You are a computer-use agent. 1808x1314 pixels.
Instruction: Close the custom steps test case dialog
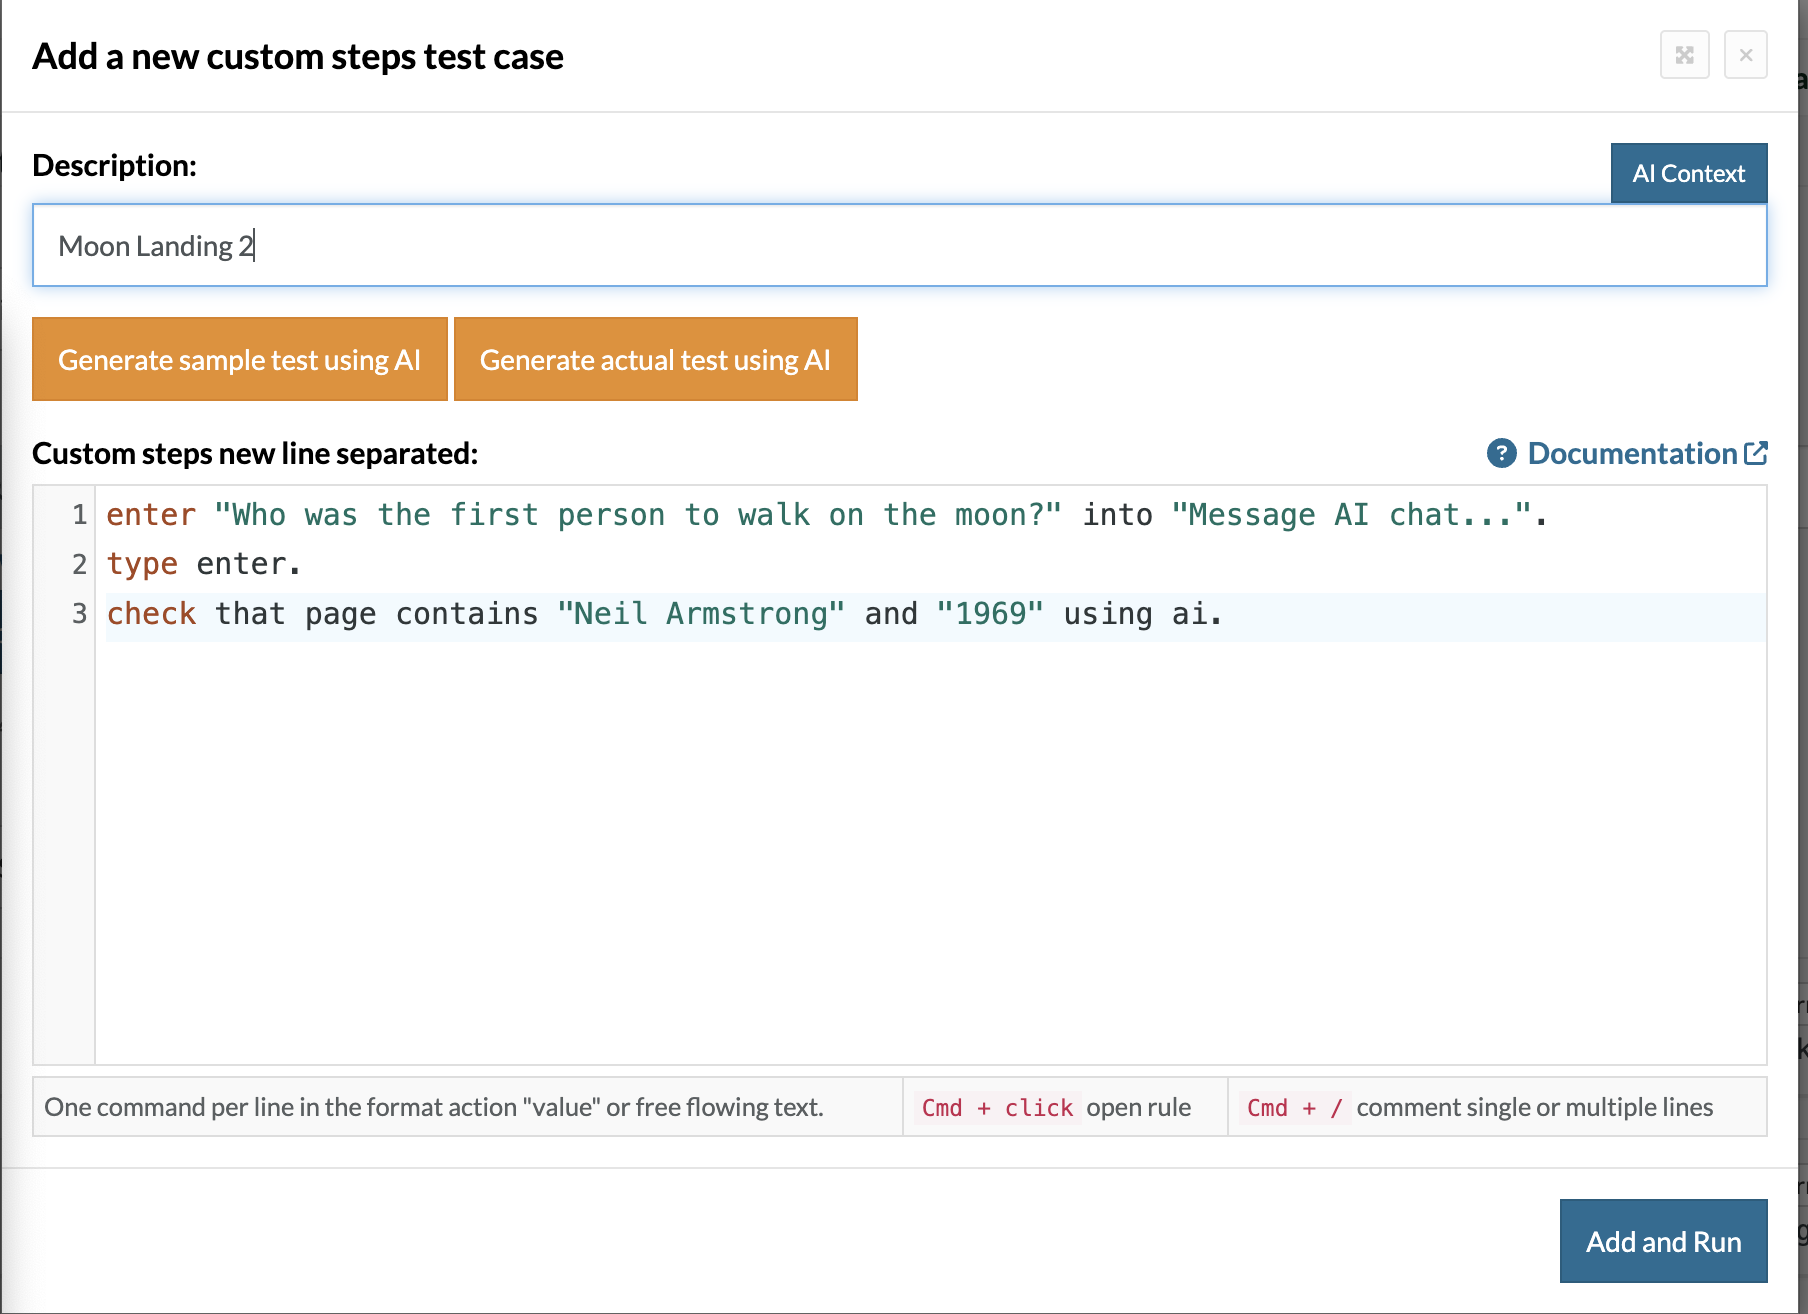(x=1745, y=55)
